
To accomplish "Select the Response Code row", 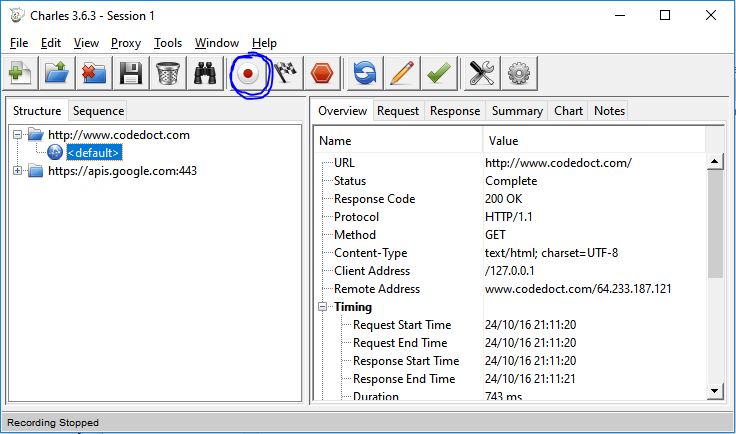I will click(x=512, y=199).
